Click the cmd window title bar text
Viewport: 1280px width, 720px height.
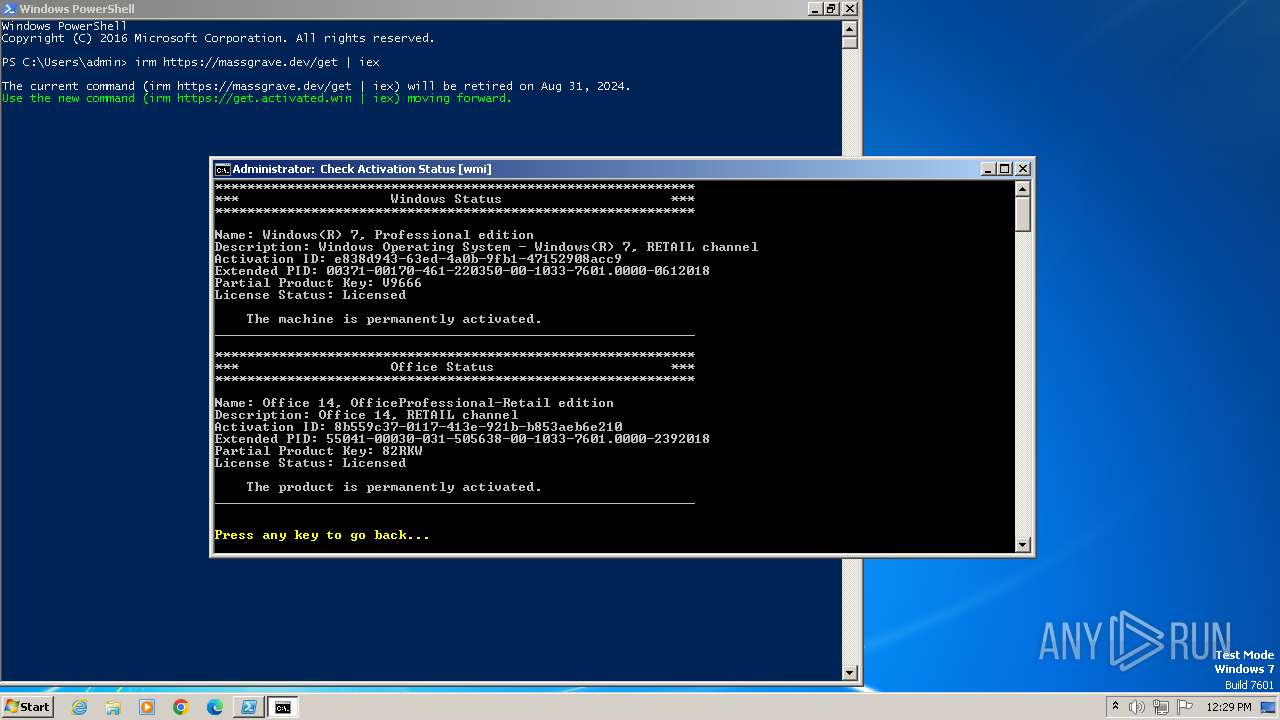362,169
